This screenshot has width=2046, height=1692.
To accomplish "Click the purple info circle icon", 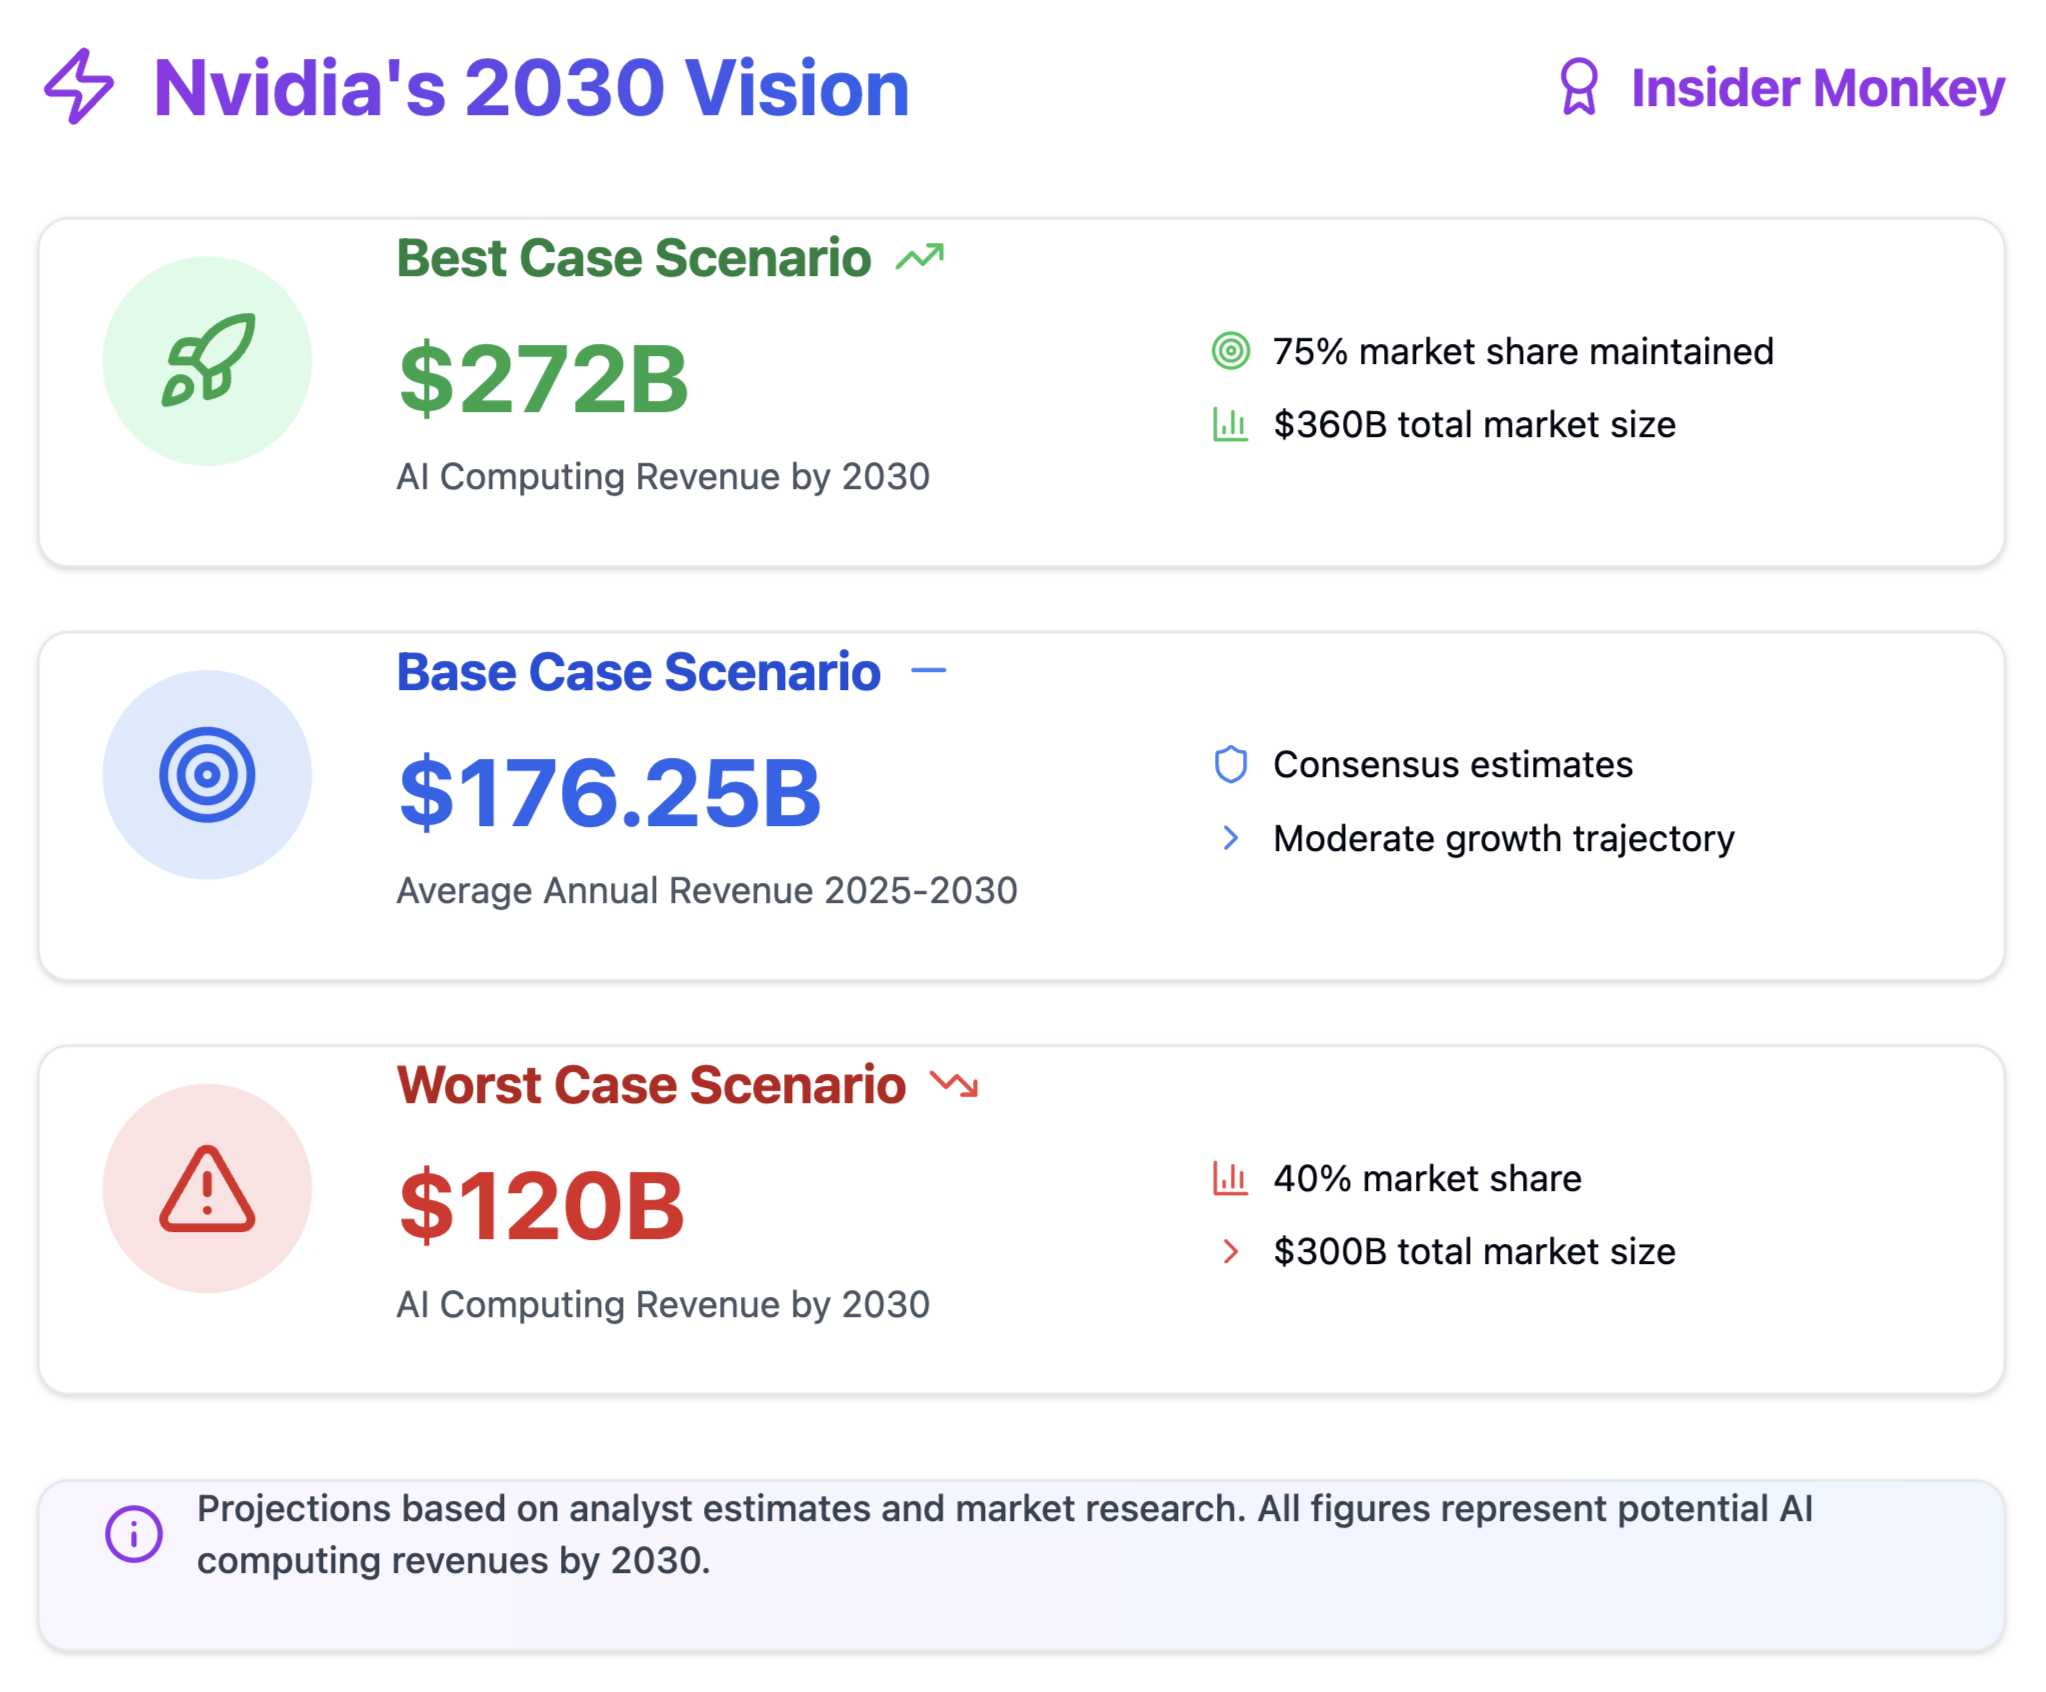I will [x=134, y=1533].
